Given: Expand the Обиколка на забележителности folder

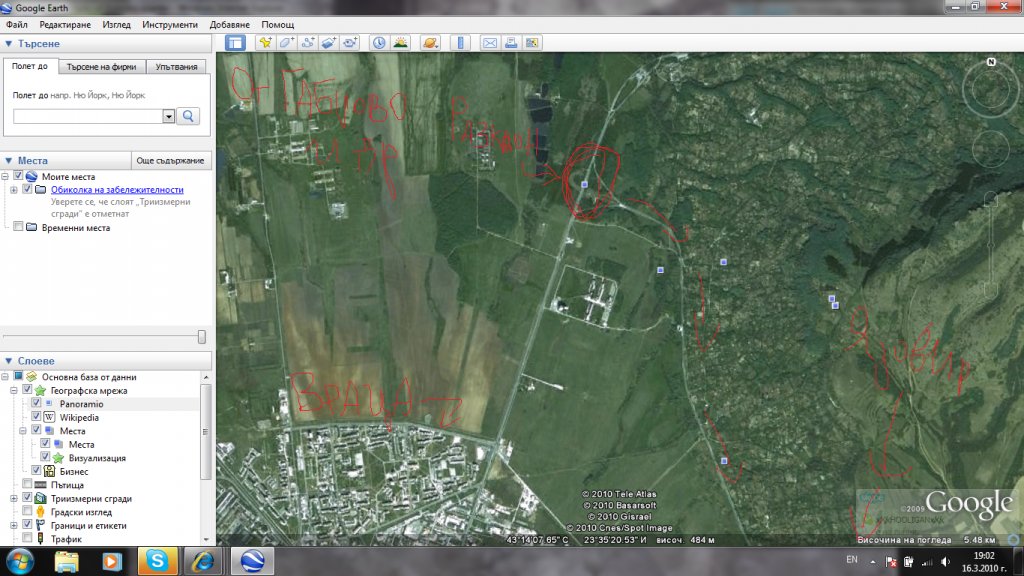Looking at the screenshot, I should click(14, 190).
